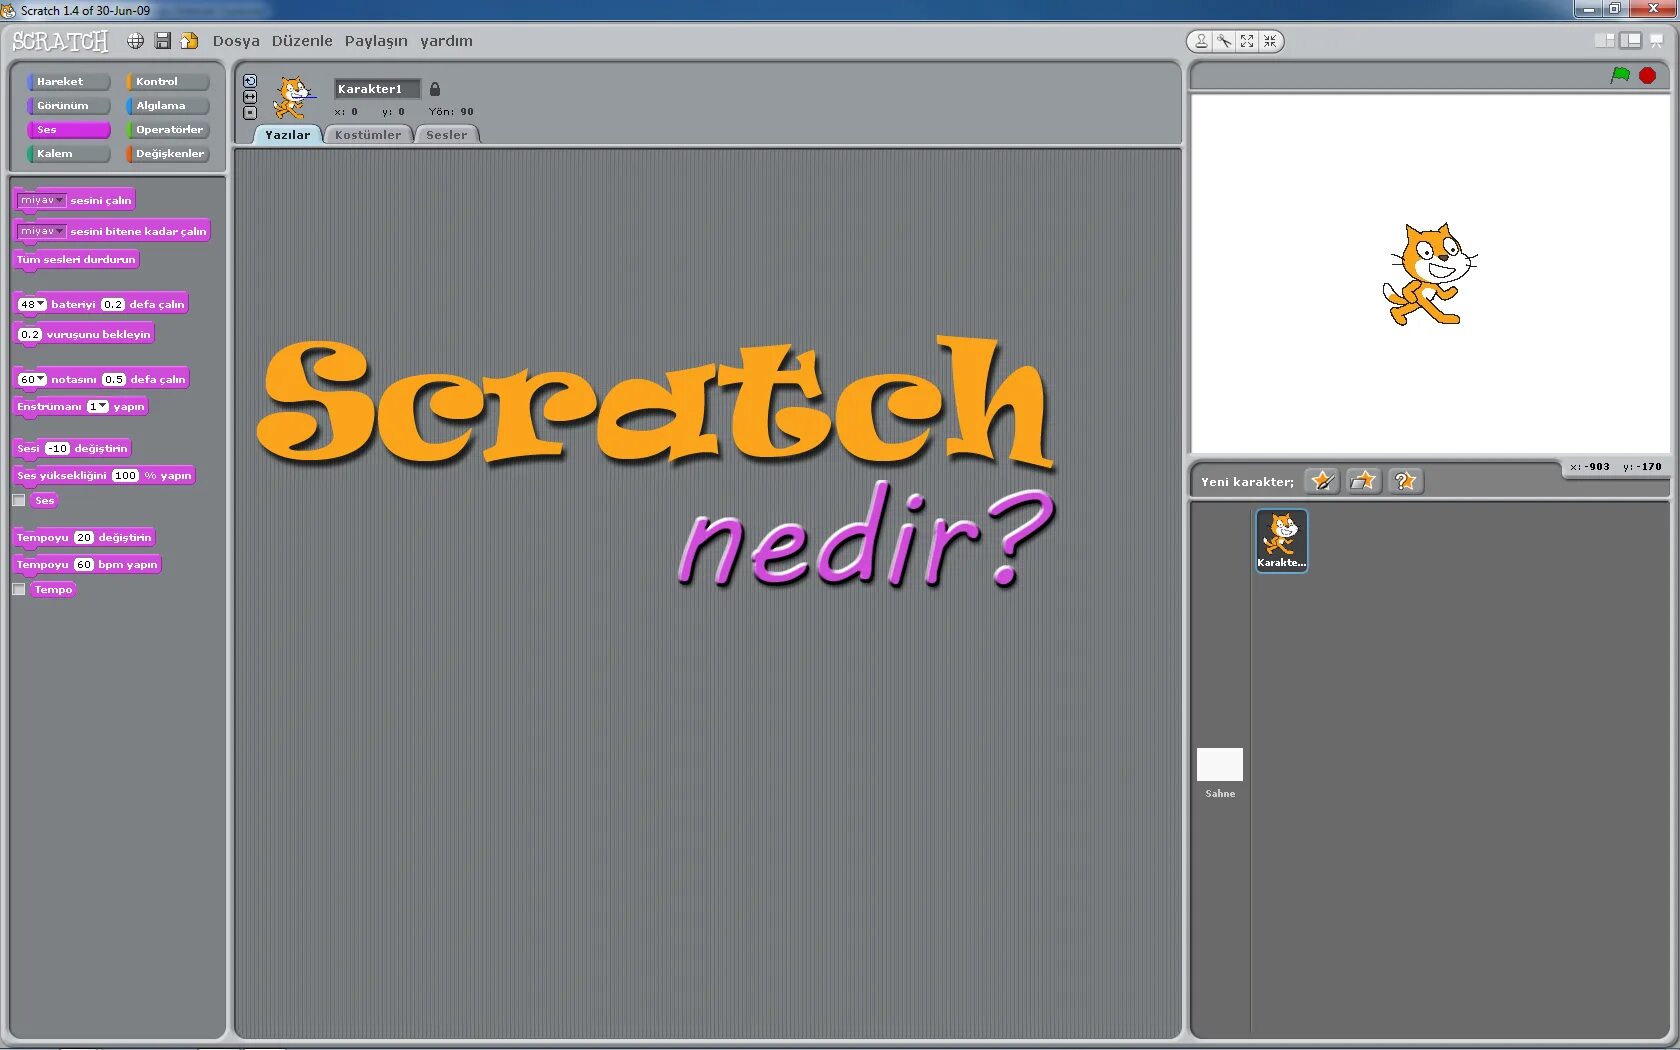Screen dimensions: 1680x1050
Task: Click the cat thumbnail beside Karakter1 name
Action: pos(293,98)
